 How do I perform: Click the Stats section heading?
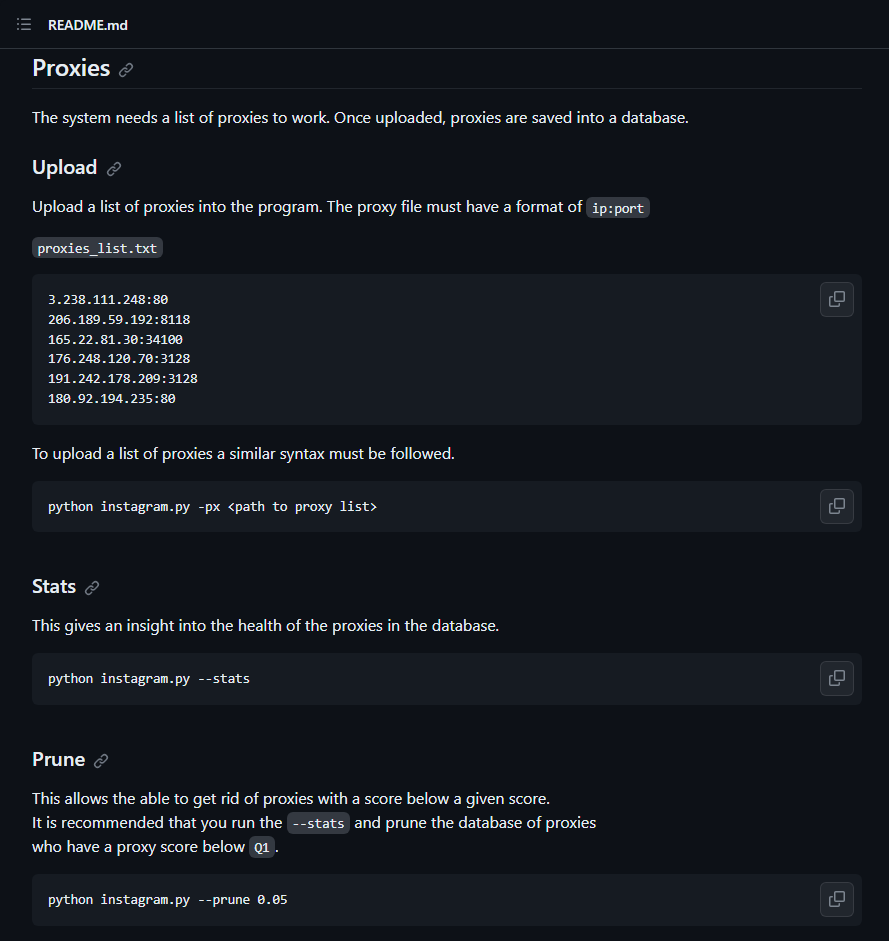click(54, 587)
